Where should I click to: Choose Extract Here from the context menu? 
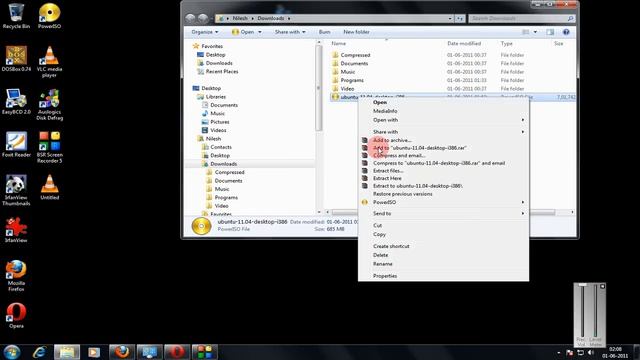(x=443, y=178)
